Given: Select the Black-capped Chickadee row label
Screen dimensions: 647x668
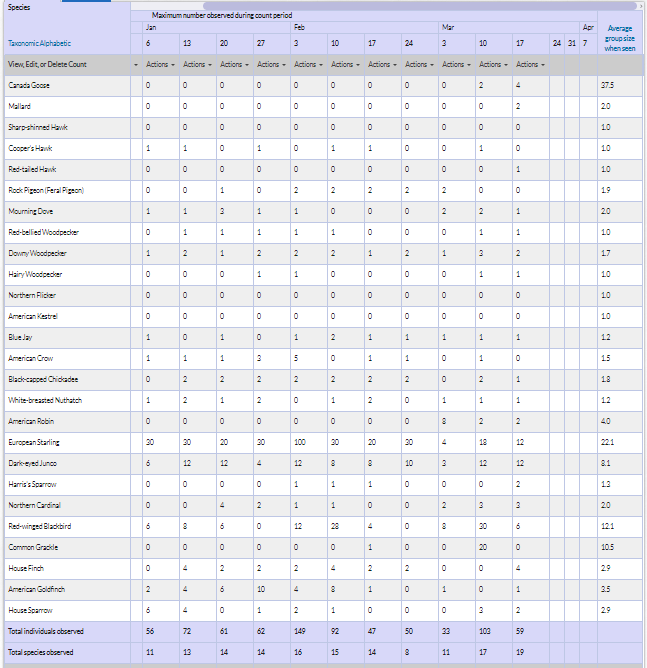Looking at the screenshot, I should tap(43, 379).
